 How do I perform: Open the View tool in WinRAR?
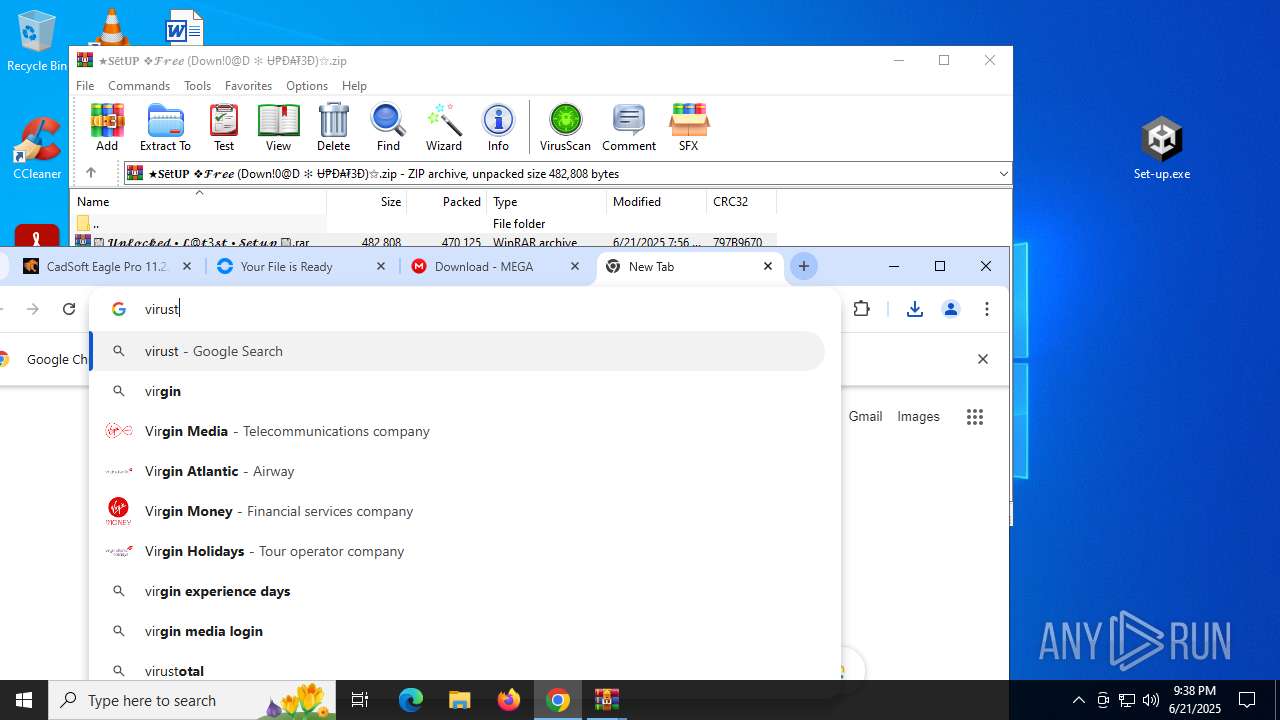[x=278, y=127]
